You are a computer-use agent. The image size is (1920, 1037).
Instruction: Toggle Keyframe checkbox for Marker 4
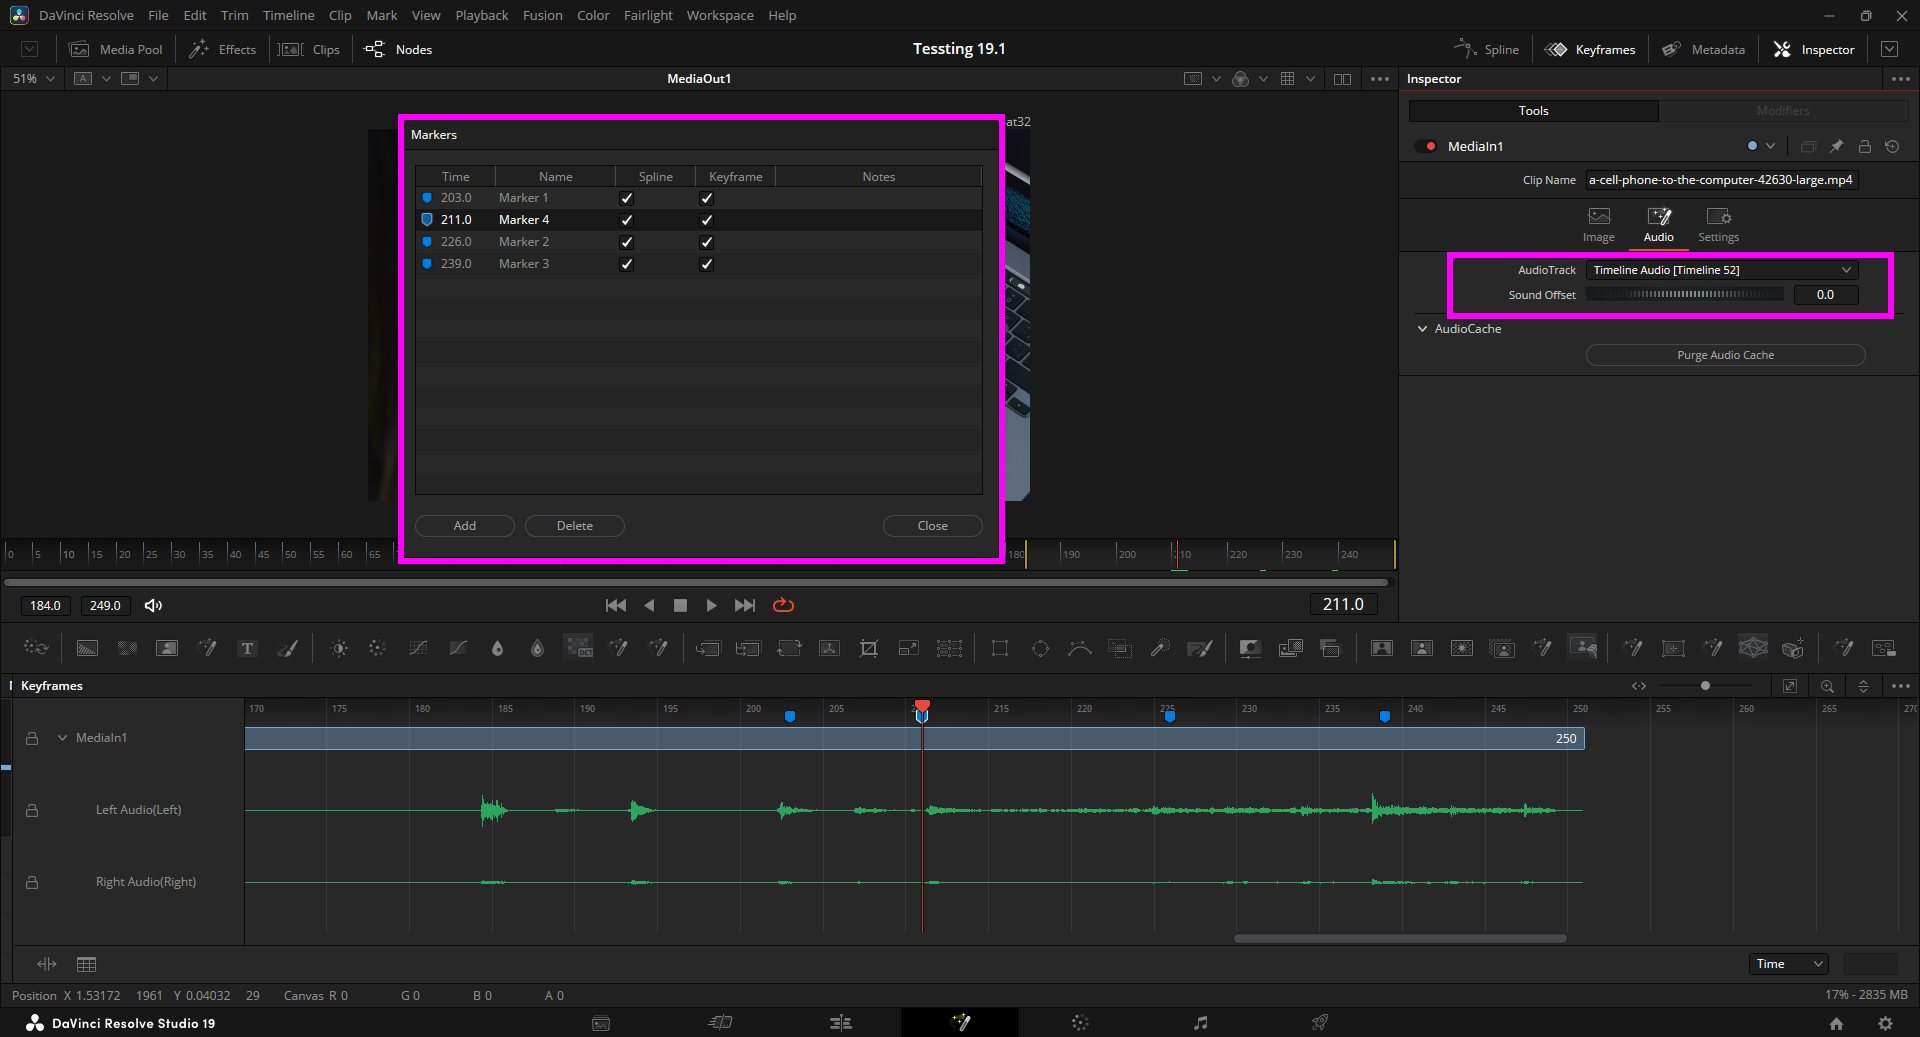(707, 220)
